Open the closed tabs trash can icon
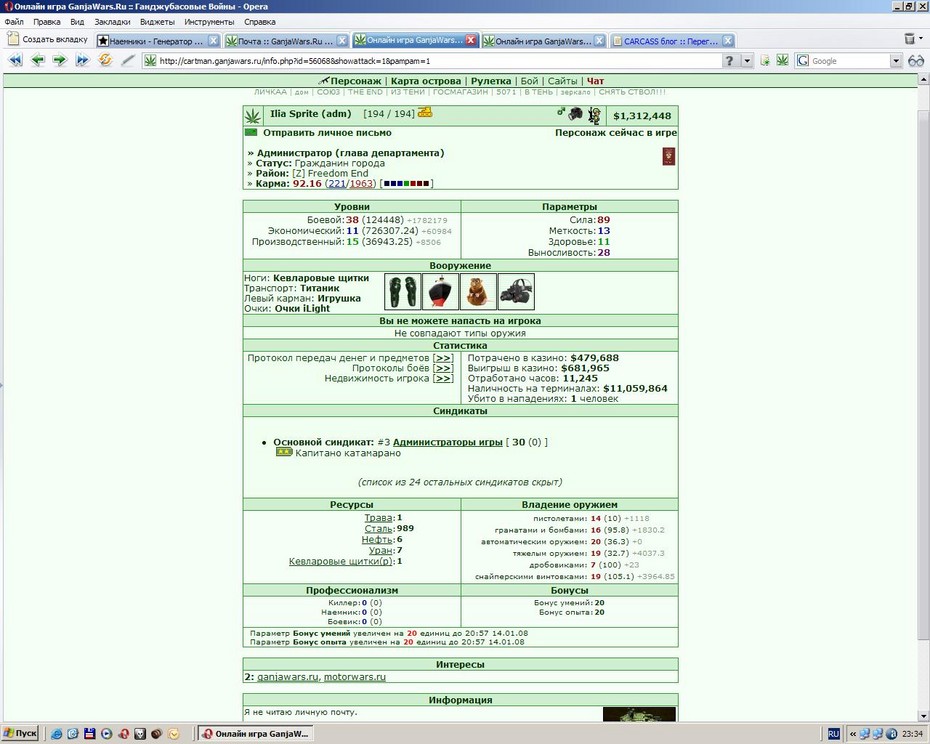Viewport: 930px width, 744px height. [x=910, y=39]
